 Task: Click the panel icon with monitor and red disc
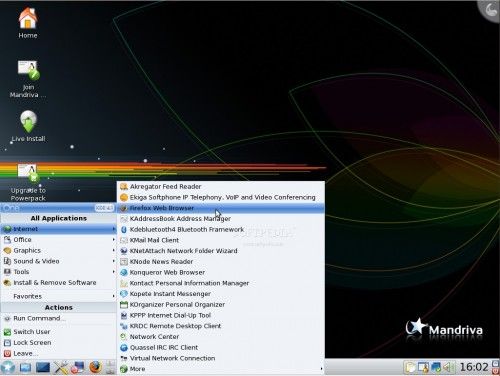click(x=78, y=368)
